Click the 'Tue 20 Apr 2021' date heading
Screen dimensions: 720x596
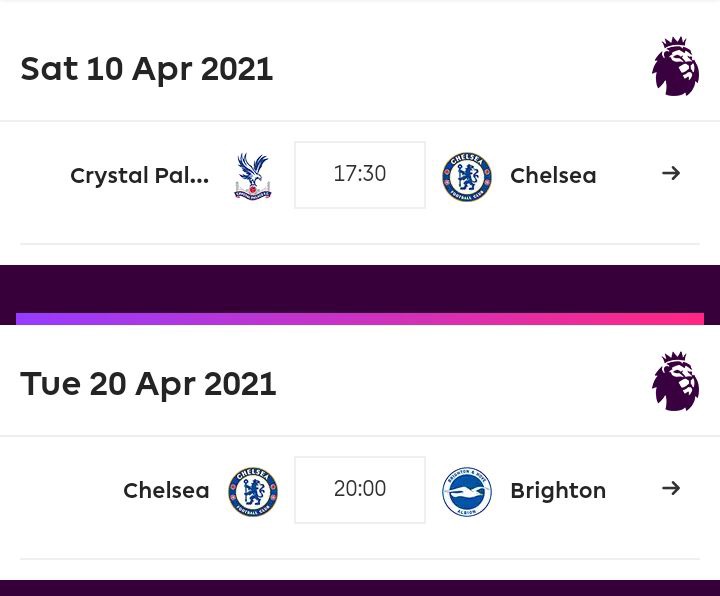pos(148,384)
